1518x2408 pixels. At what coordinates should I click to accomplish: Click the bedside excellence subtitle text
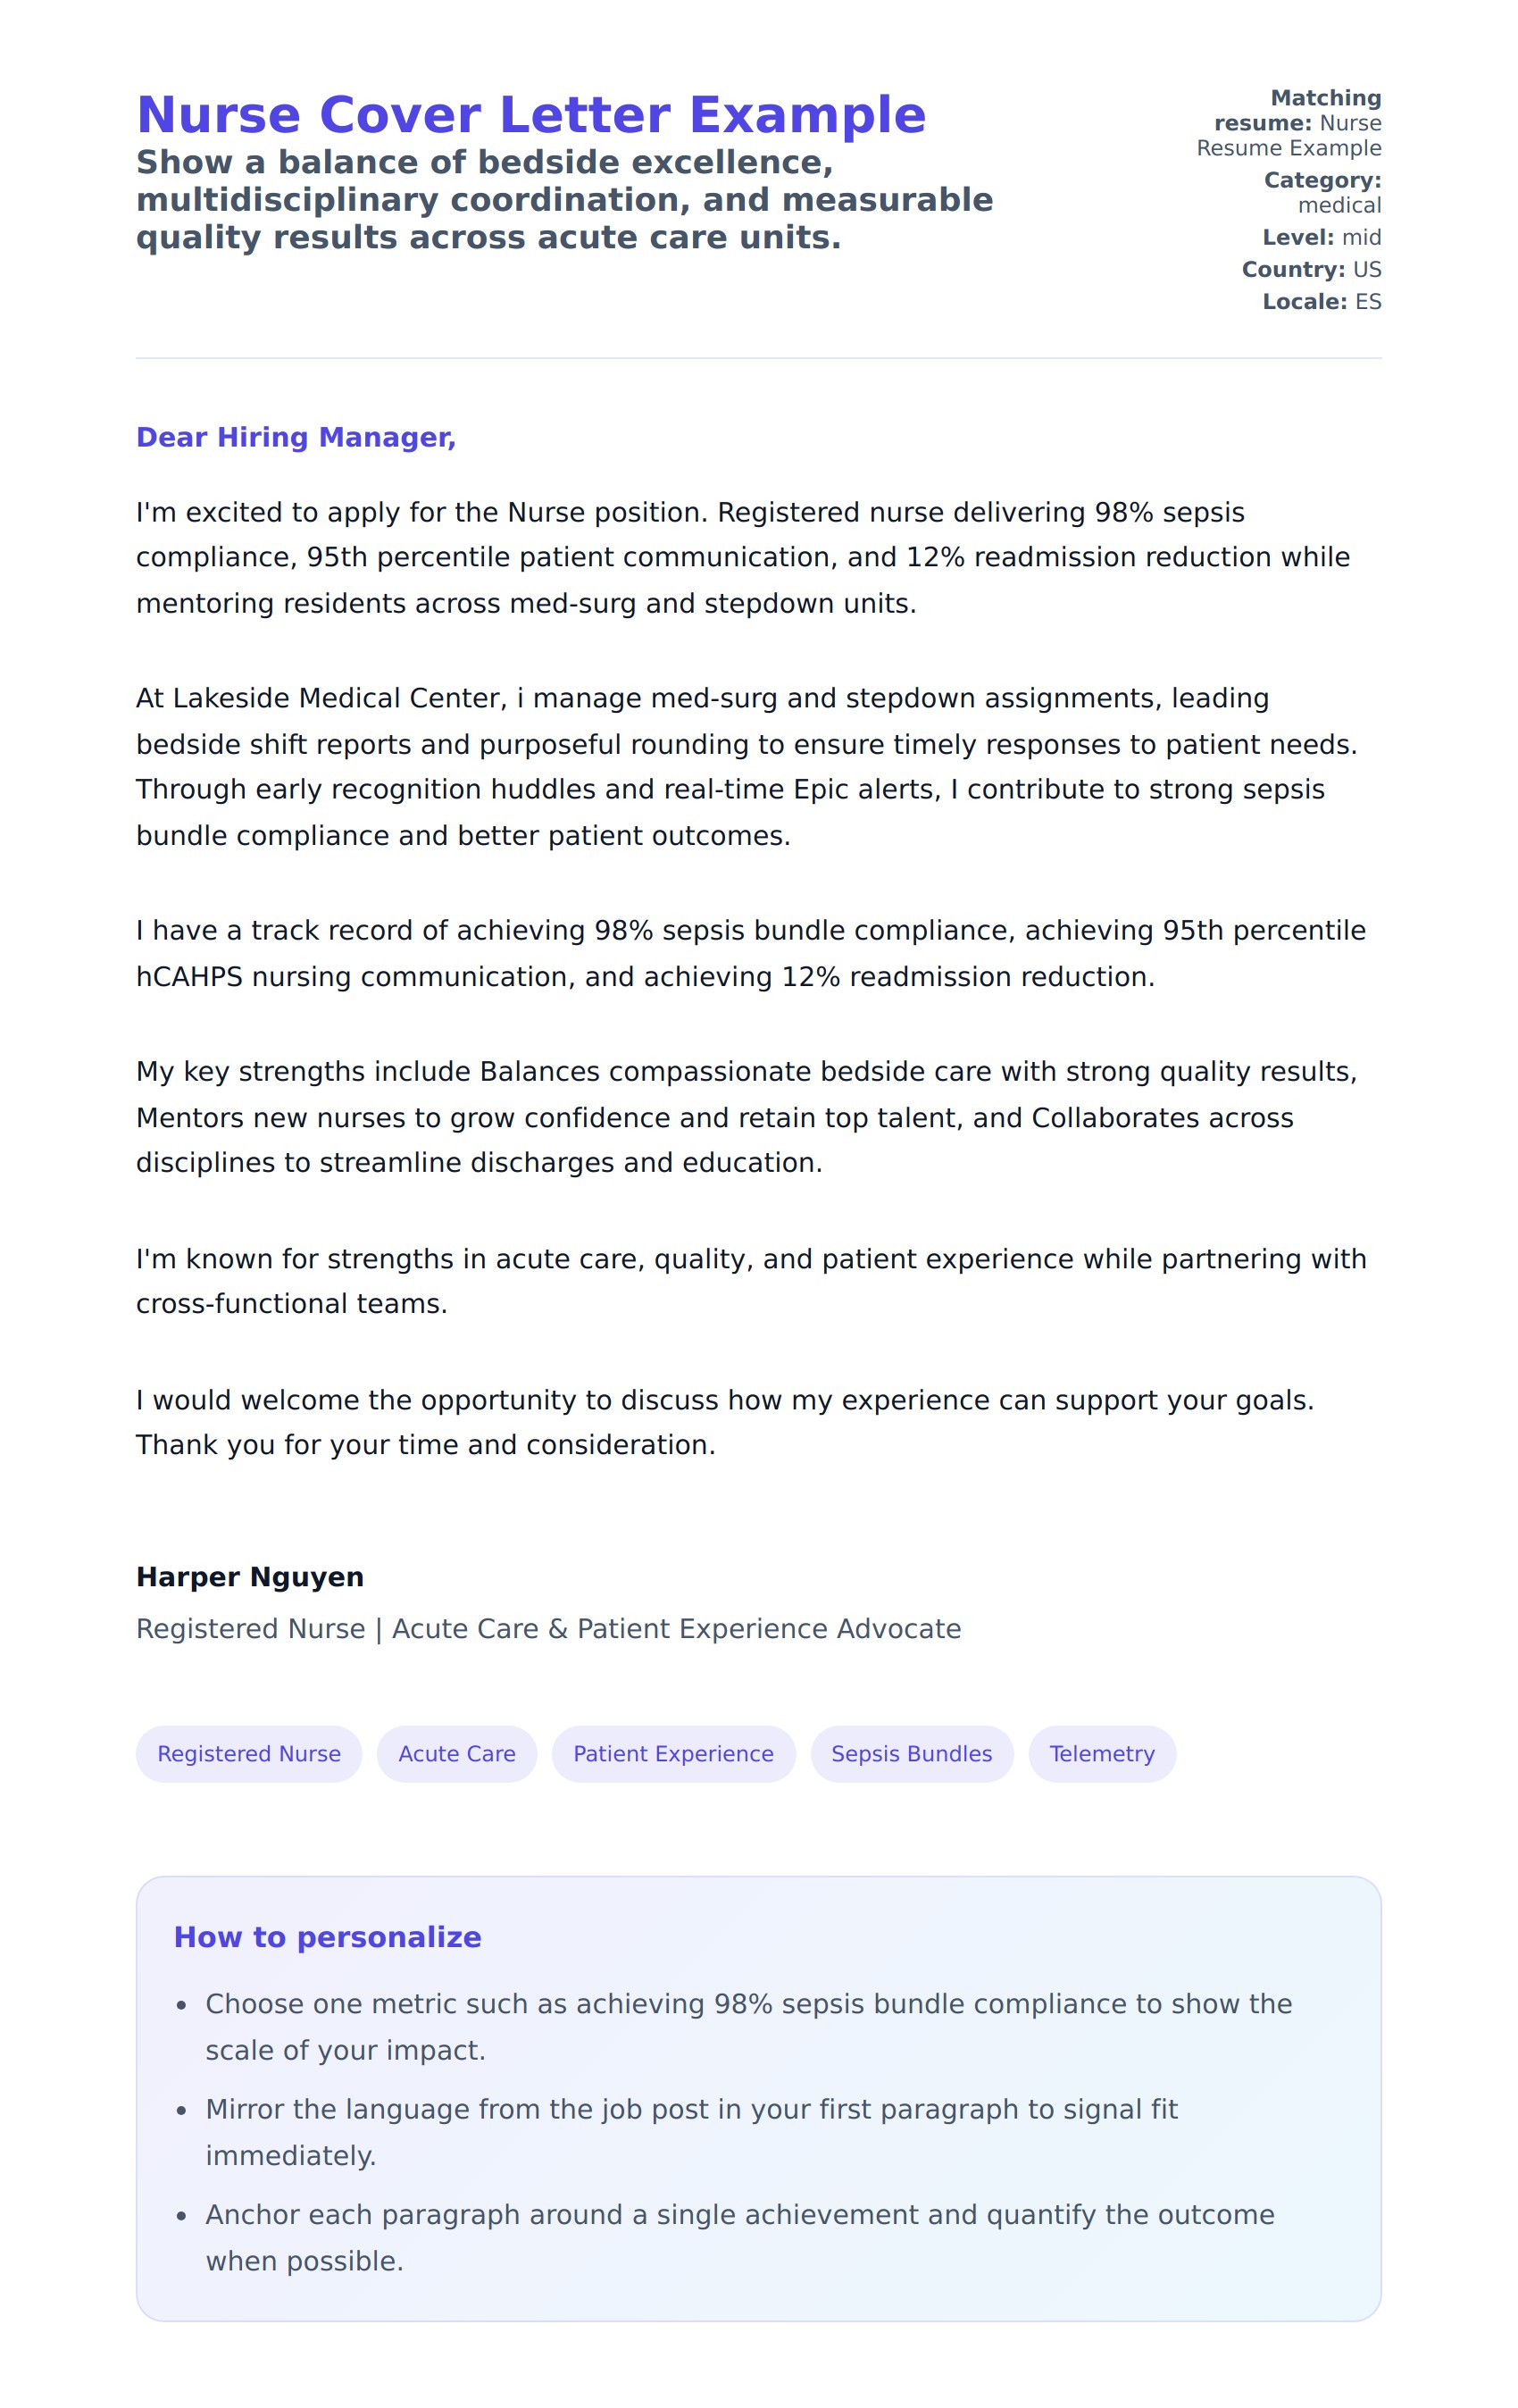click(x=564, y=199)
